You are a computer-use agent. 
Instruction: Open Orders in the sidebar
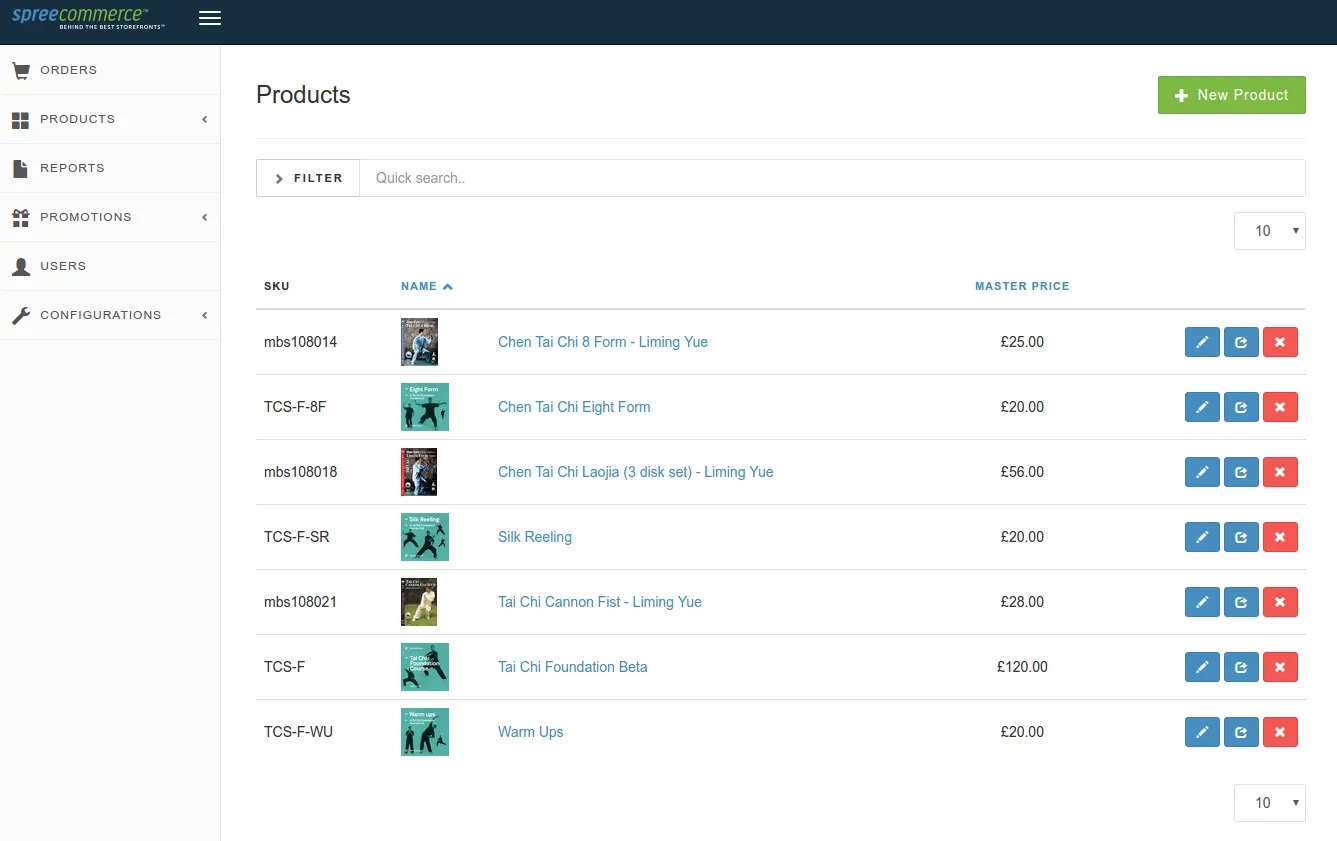pos(68,70)
